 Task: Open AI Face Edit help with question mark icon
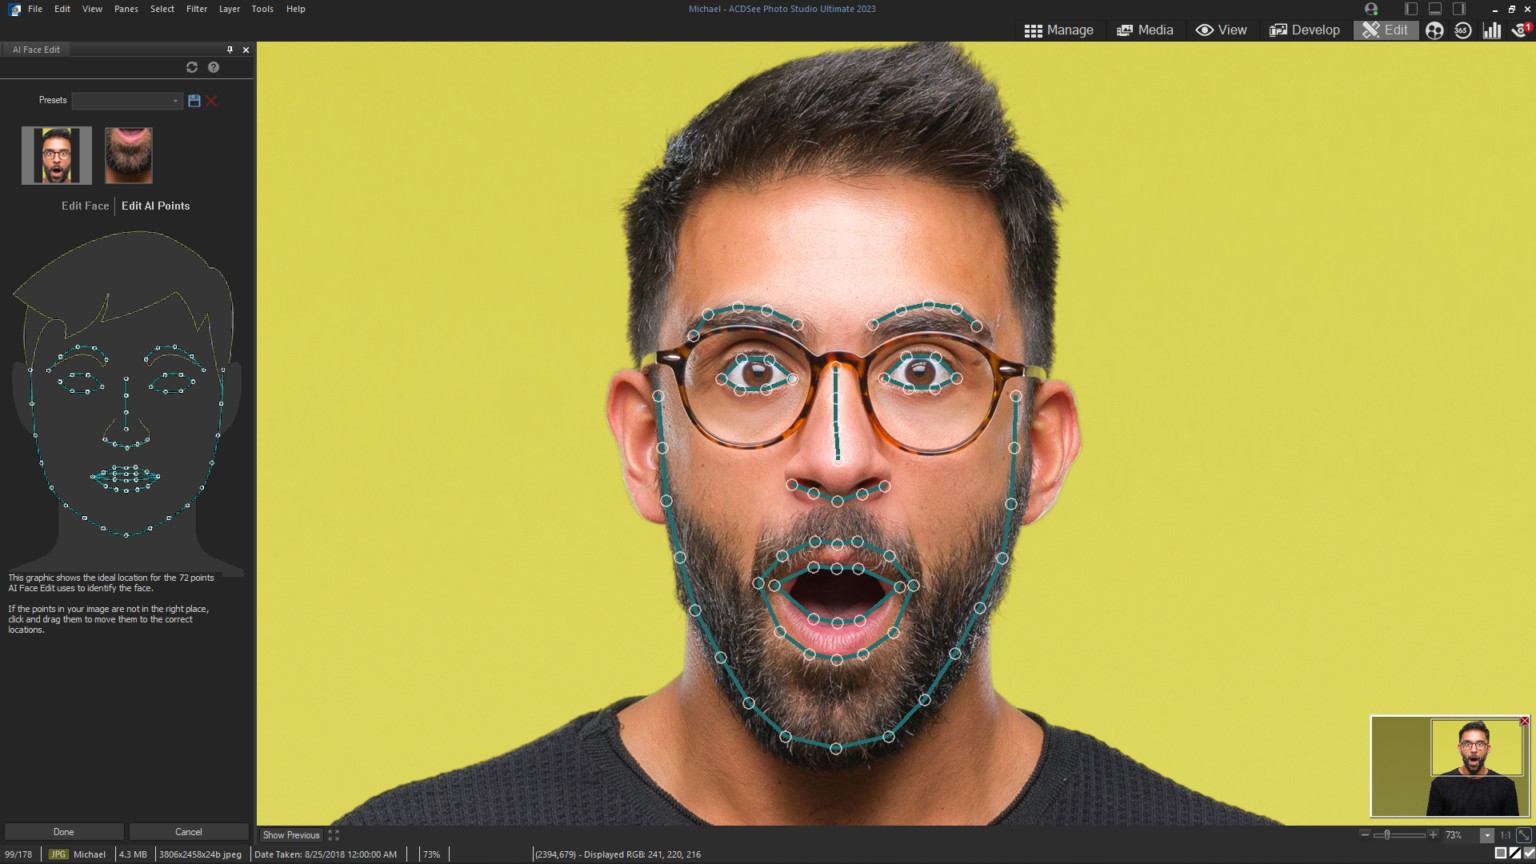click(x=213, y=67)
